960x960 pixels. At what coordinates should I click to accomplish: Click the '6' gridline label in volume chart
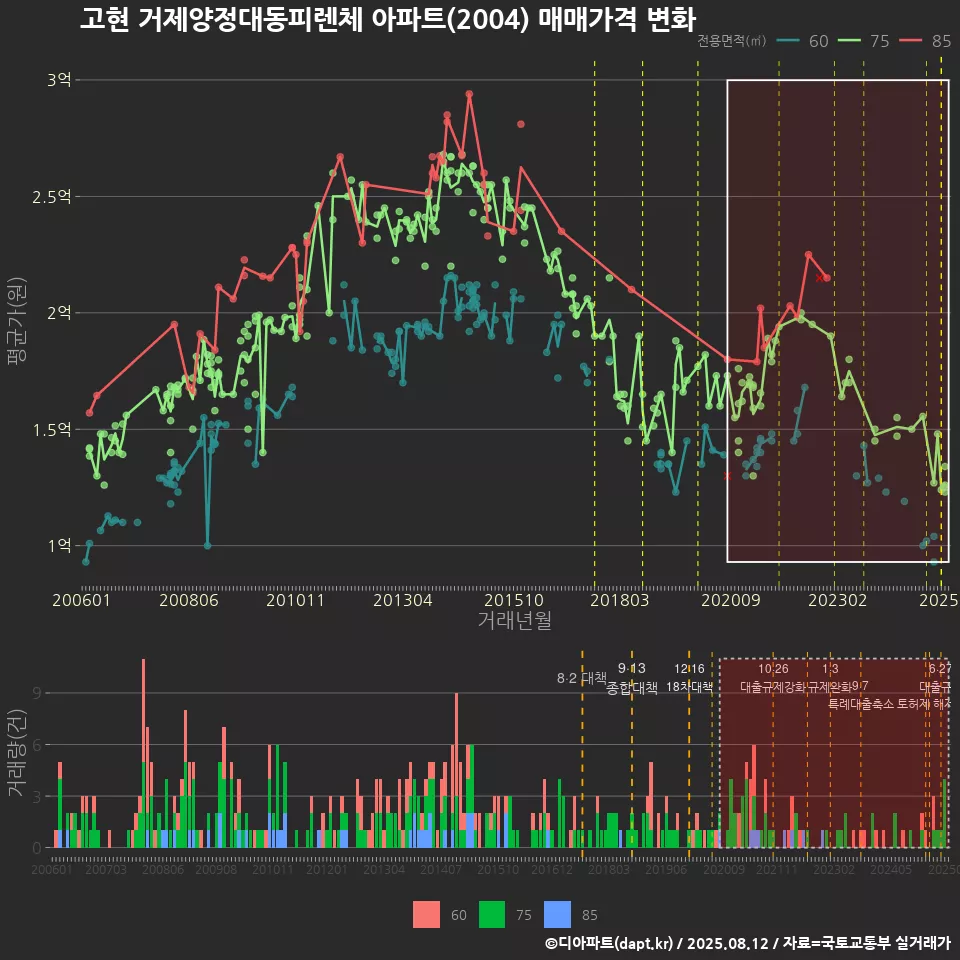(37, 745)
